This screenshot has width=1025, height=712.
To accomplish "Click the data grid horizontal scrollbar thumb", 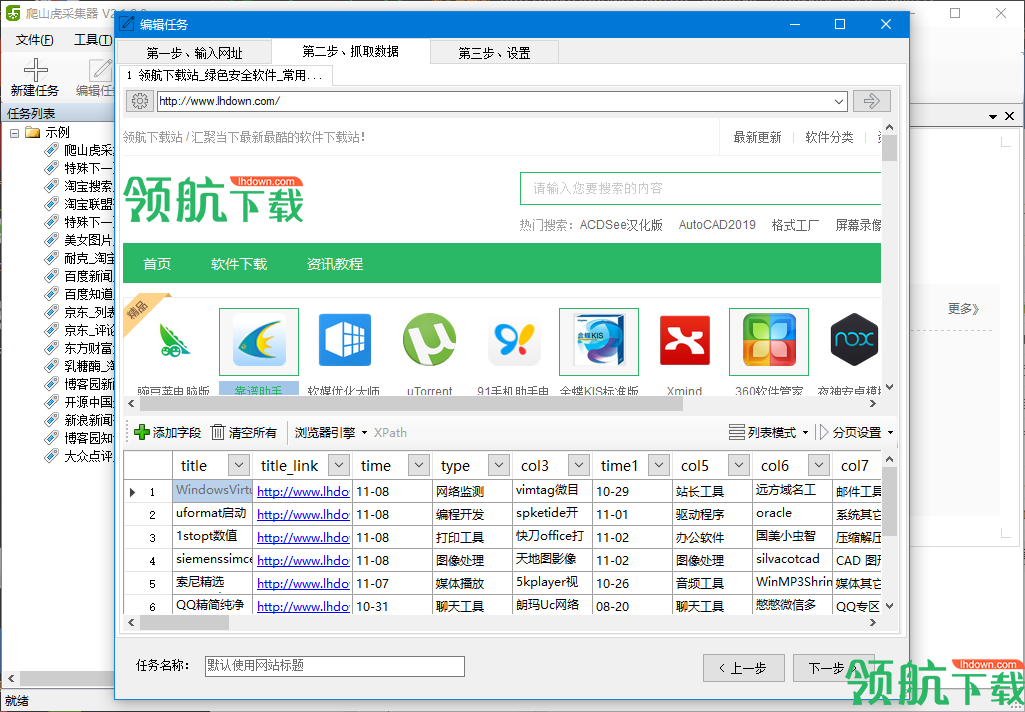I will pyautogui.click(x=184, y=622).
